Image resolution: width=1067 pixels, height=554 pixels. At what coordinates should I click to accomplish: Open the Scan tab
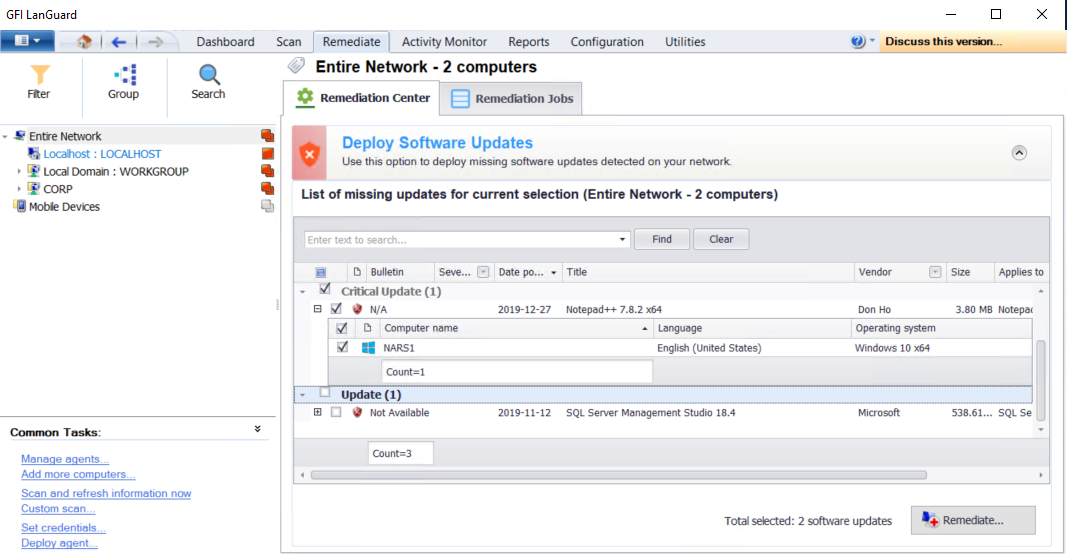coord(289,42)
